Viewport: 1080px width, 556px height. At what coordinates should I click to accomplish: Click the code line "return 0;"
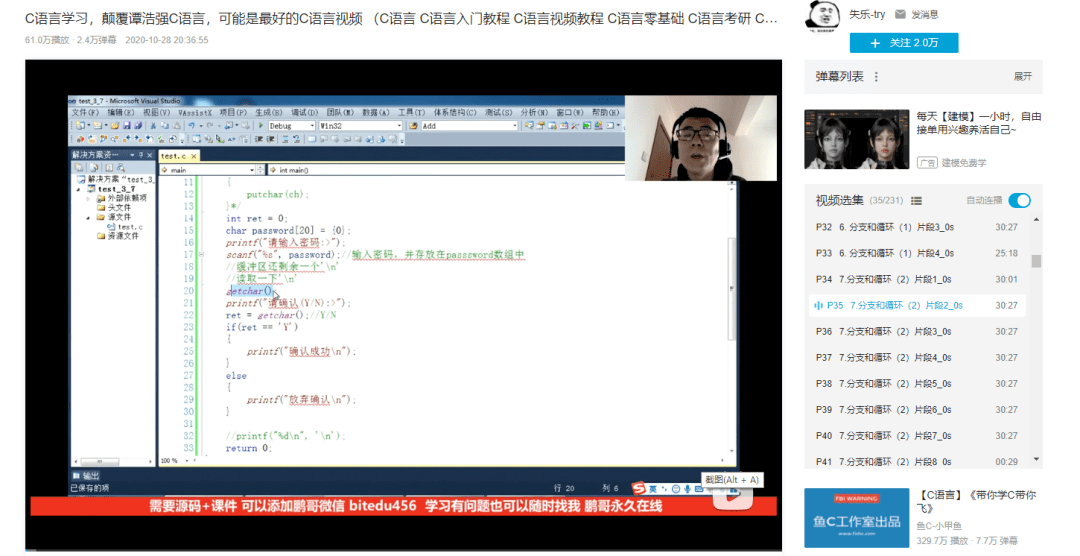[248, 449]
